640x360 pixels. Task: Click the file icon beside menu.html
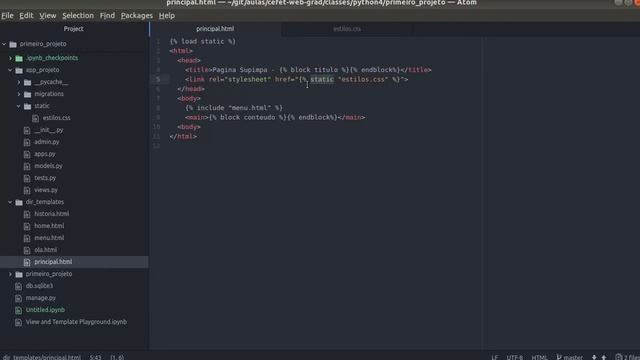click(27, 238)
